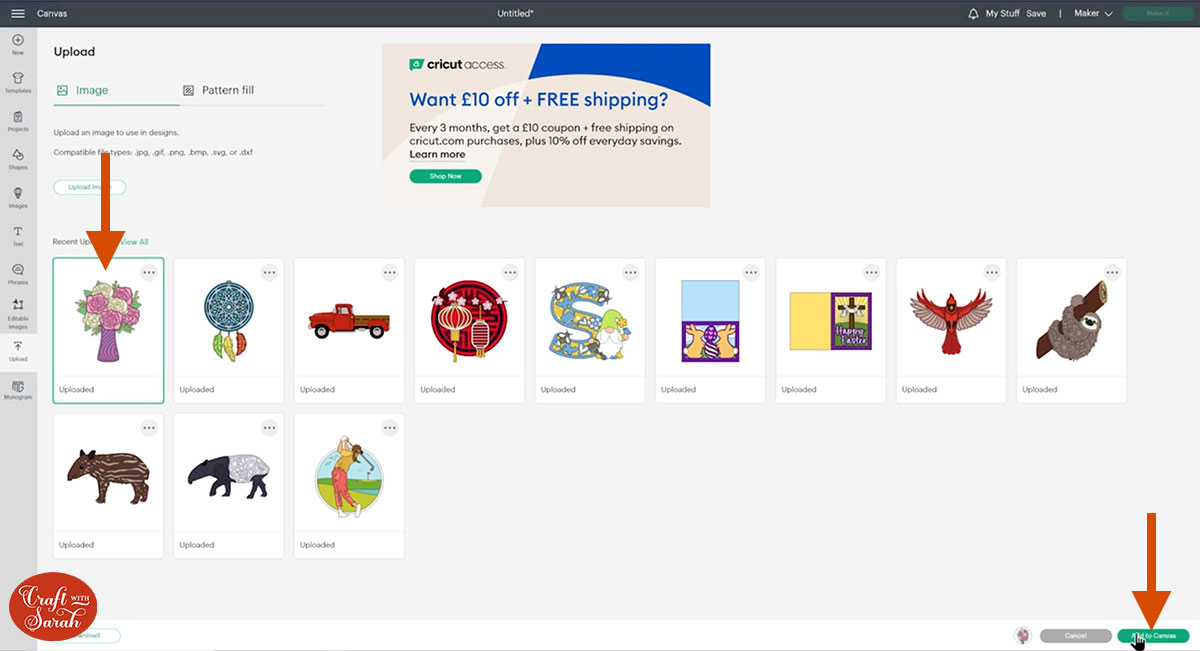Open the hamburger menu
Viewport: 1200px width, 651px height.
pyautogui.click(x=18, y=13)
